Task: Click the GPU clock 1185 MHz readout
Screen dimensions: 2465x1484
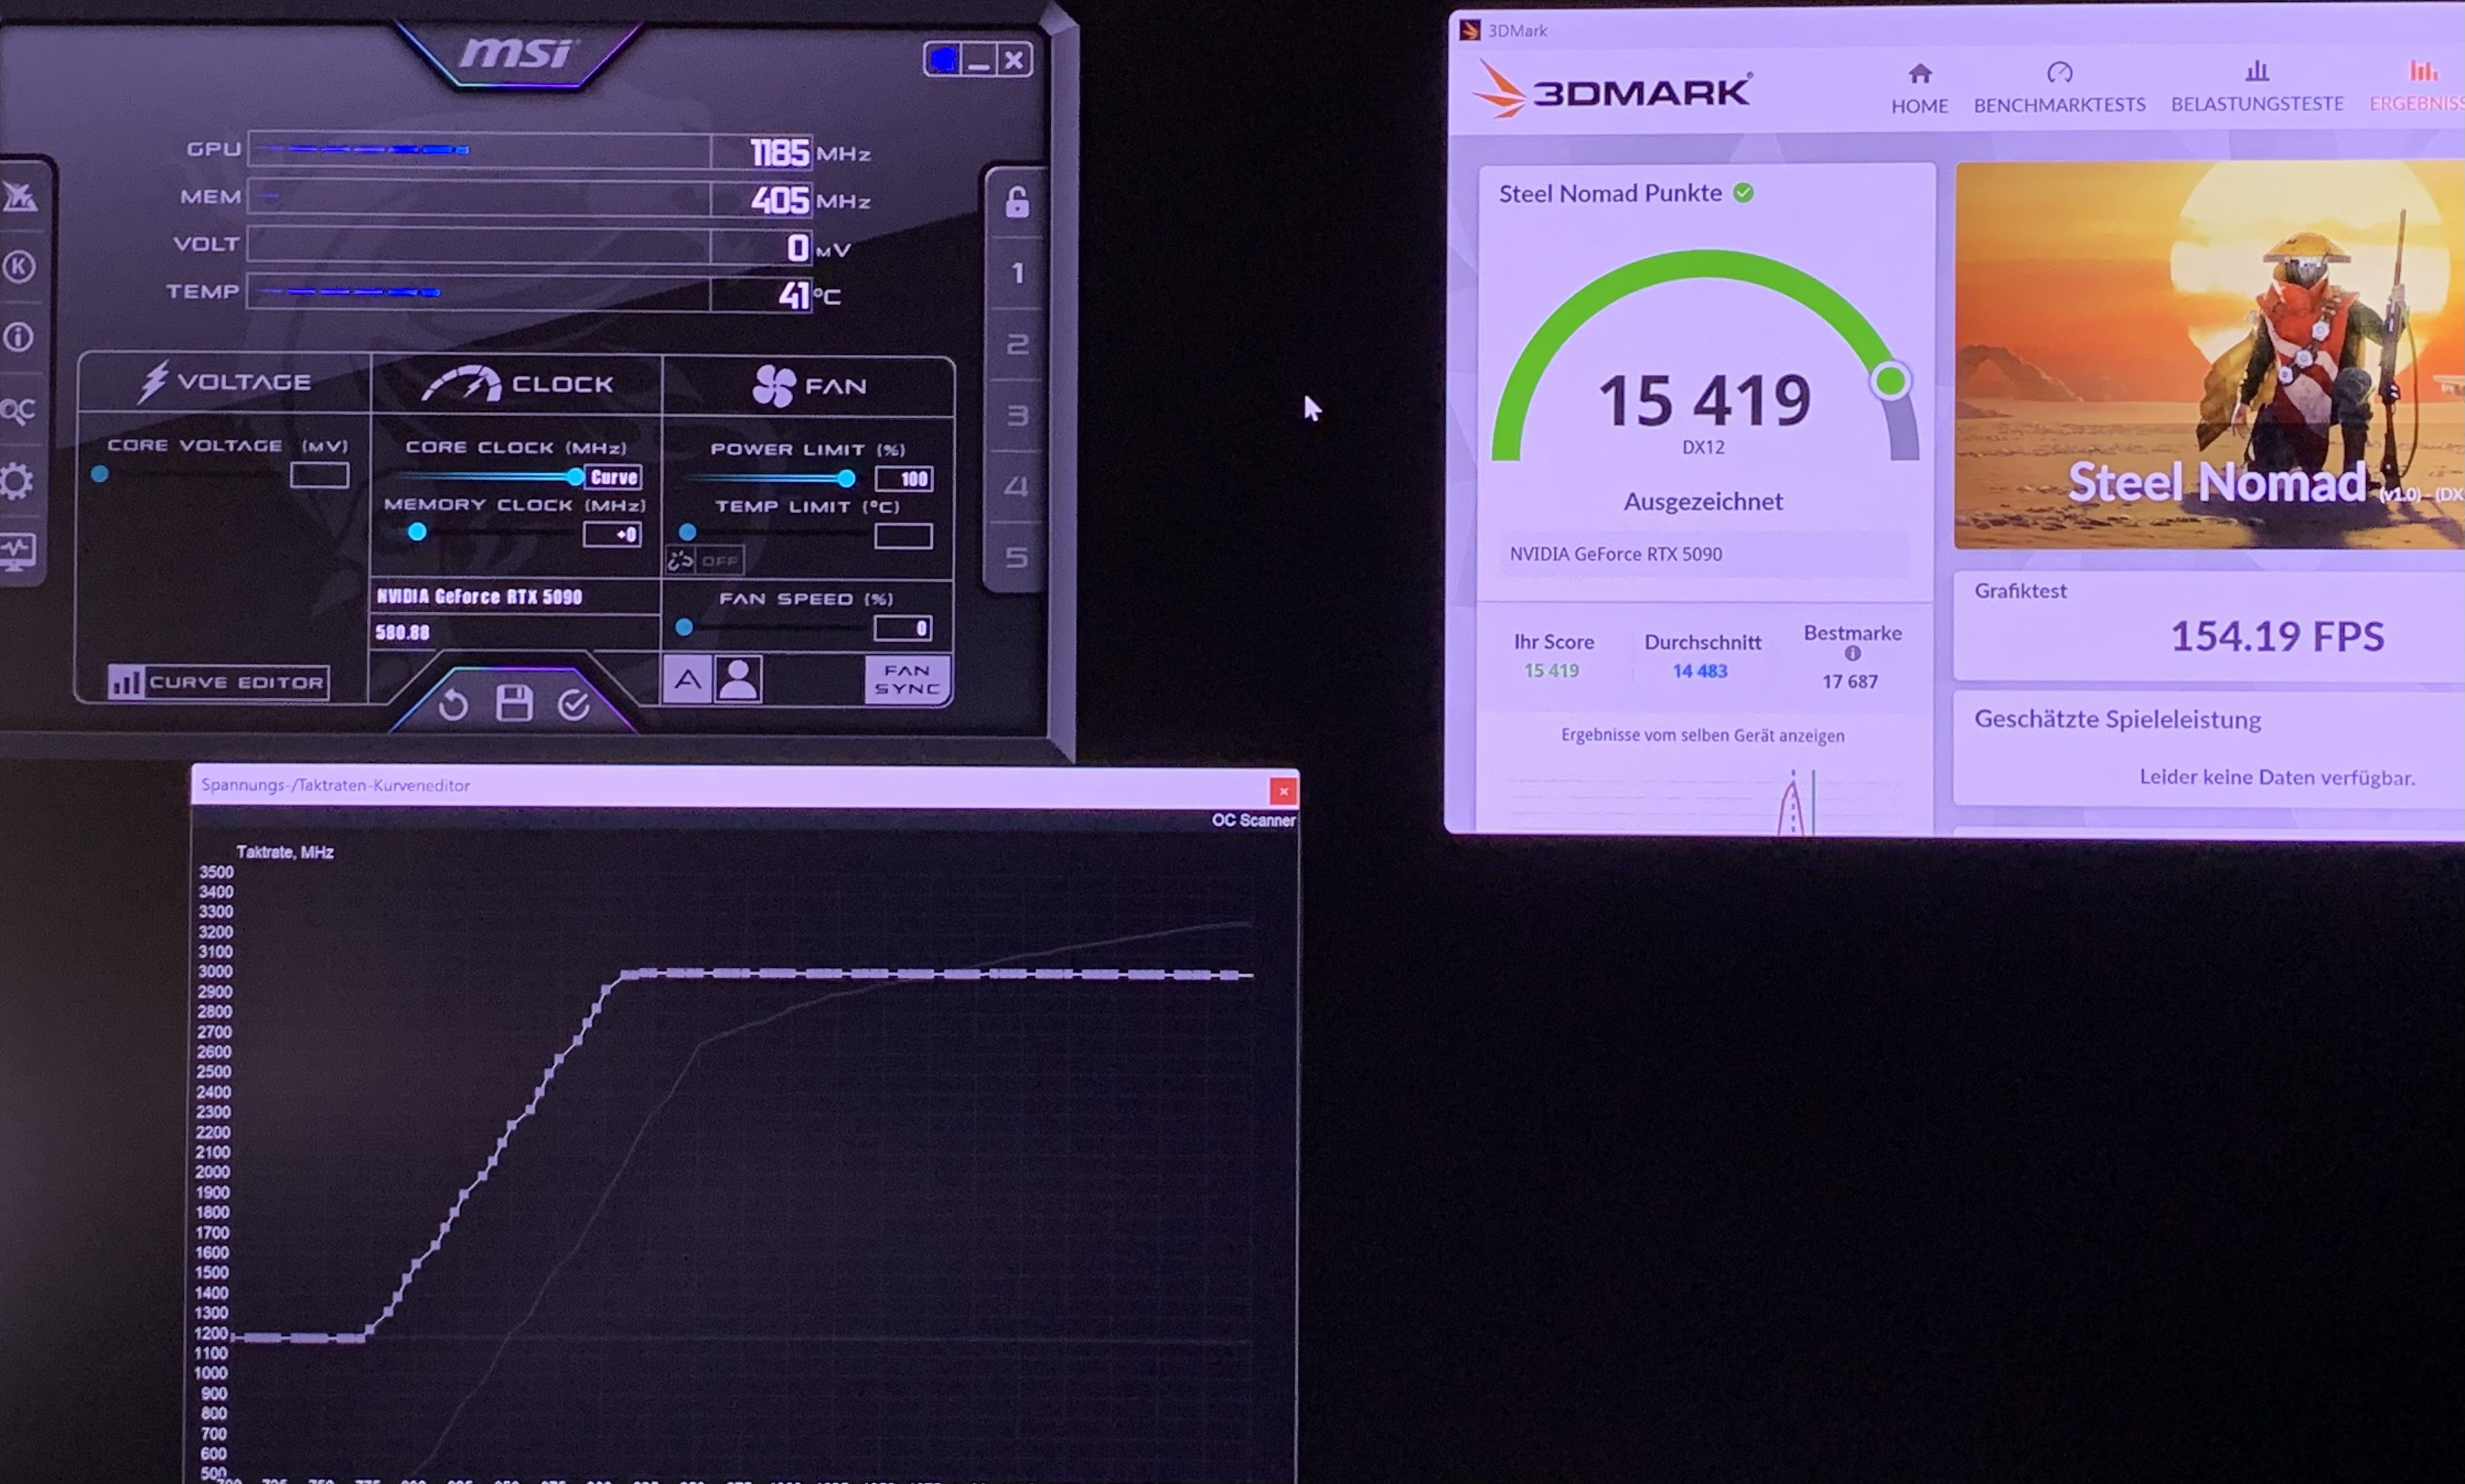Action: [779, 152]
